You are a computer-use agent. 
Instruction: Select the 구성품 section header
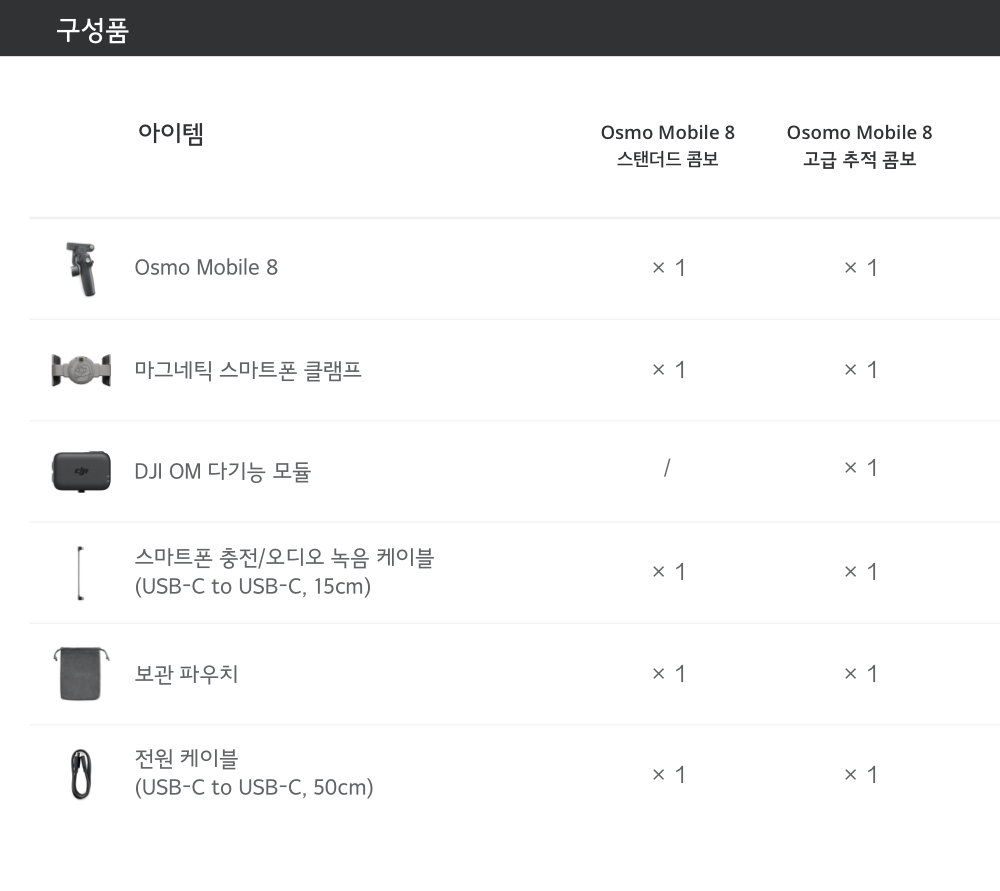pyautogui.click(x=92, y=30)
